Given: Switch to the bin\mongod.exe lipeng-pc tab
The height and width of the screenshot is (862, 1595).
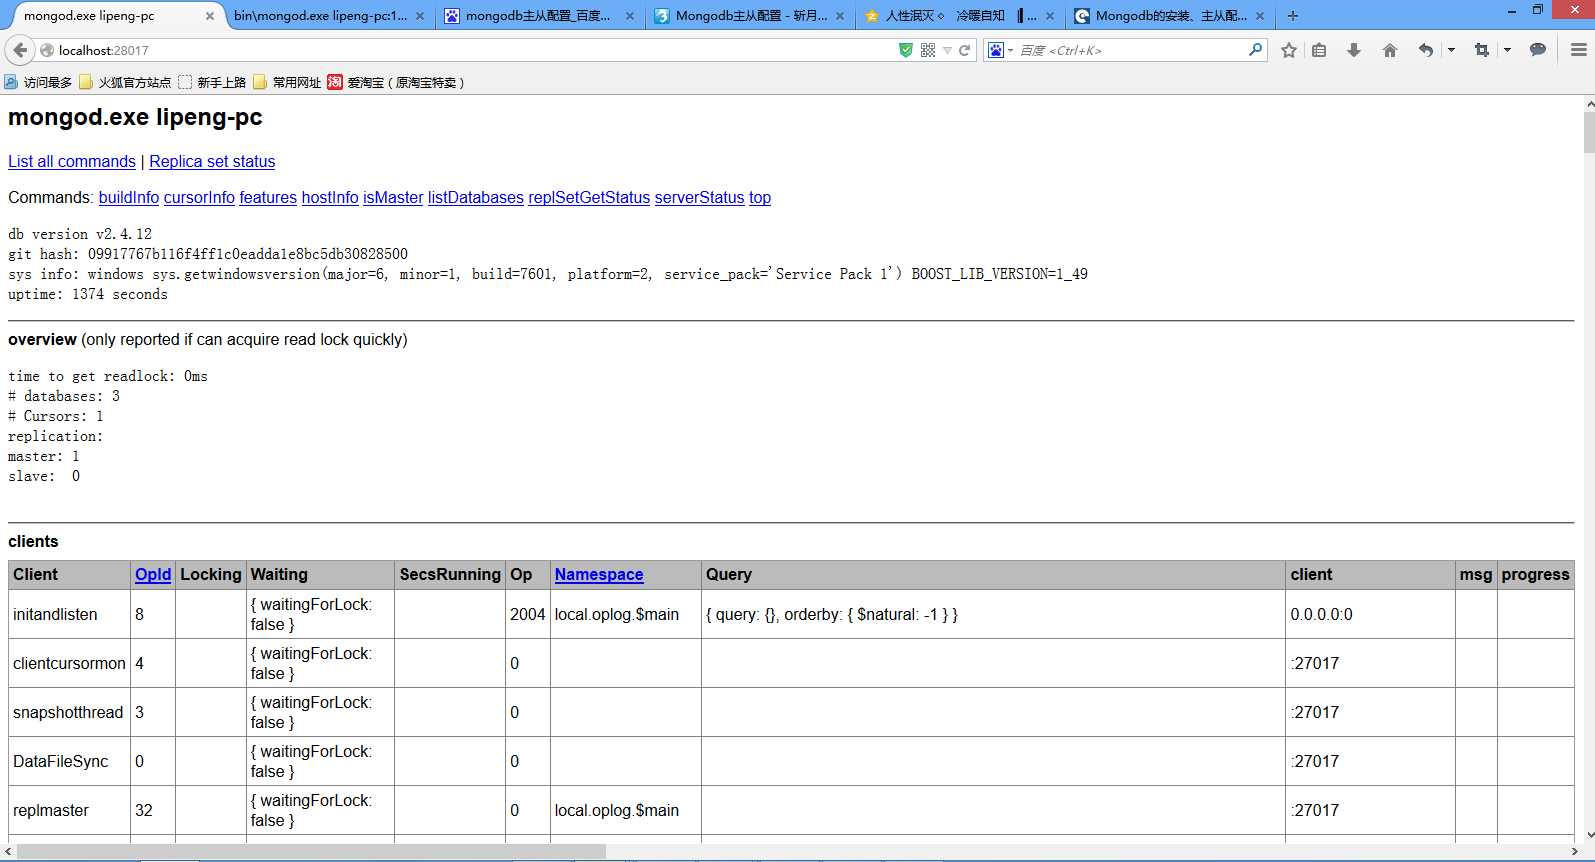Looking at the screenshot, I should (x=328, y=16).
